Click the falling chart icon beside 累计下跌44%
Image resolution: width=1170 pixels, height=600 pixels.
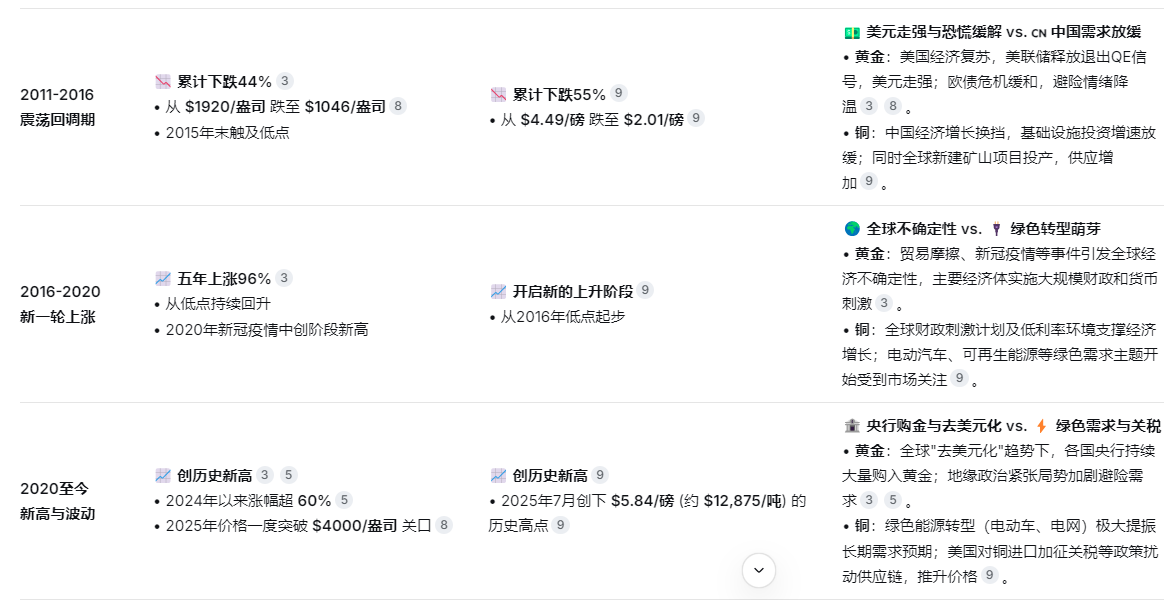coord(163,81)
